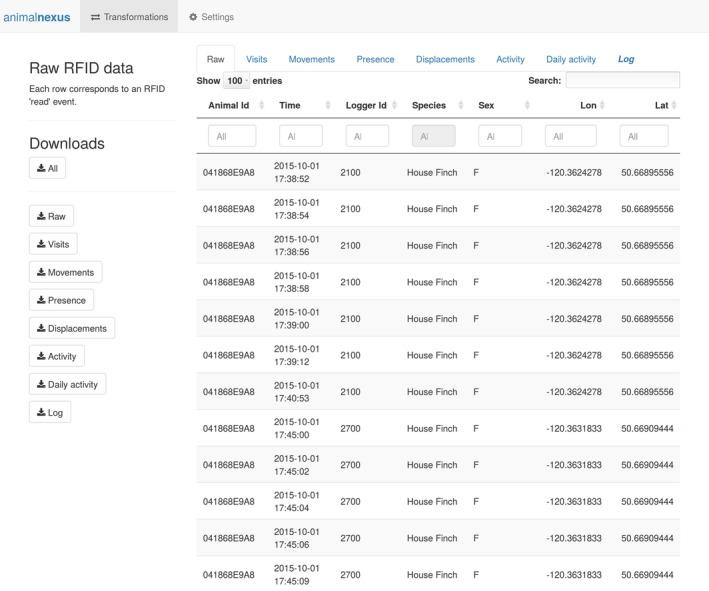Open the Transformations page in navbar
Screen dimensions: 709x591
[x=129, y=17]
